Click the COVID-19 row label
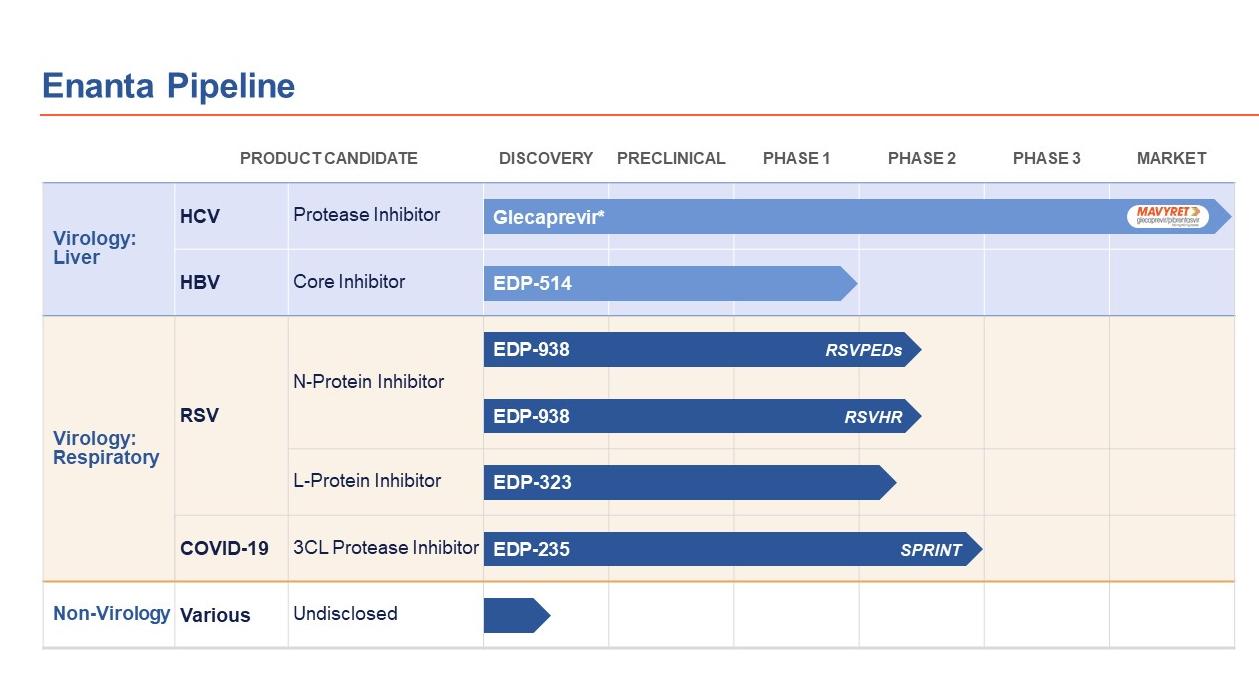1259x677 pixels. (224, 548)
